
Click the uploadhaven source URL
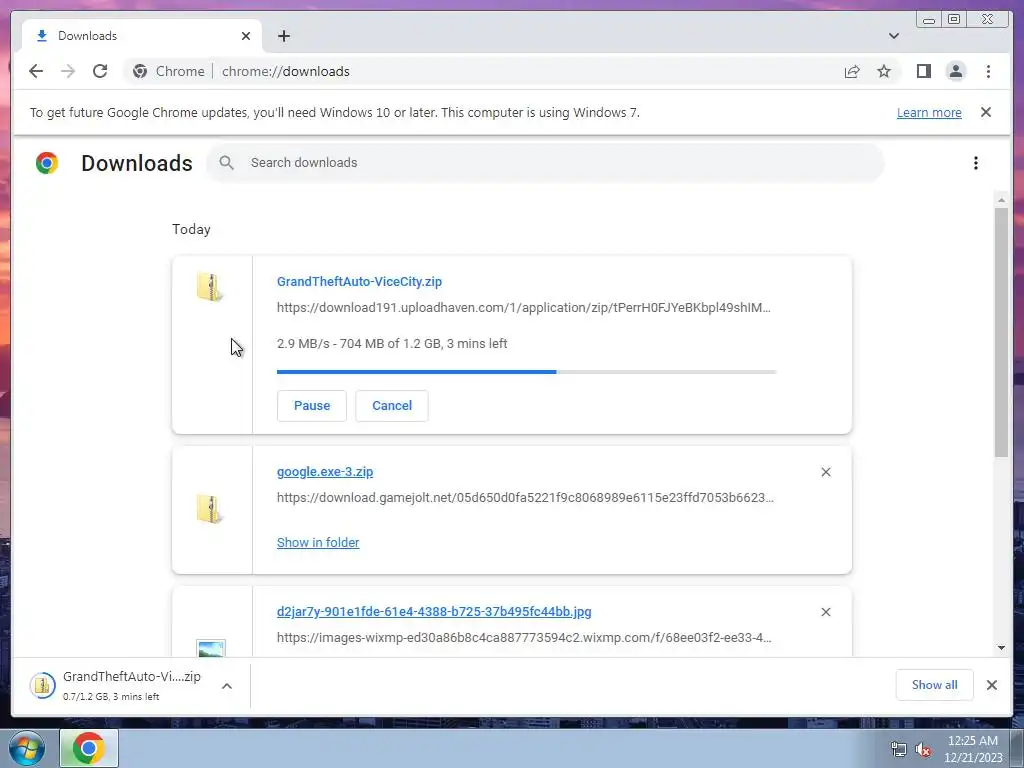[x=524, y=308]
